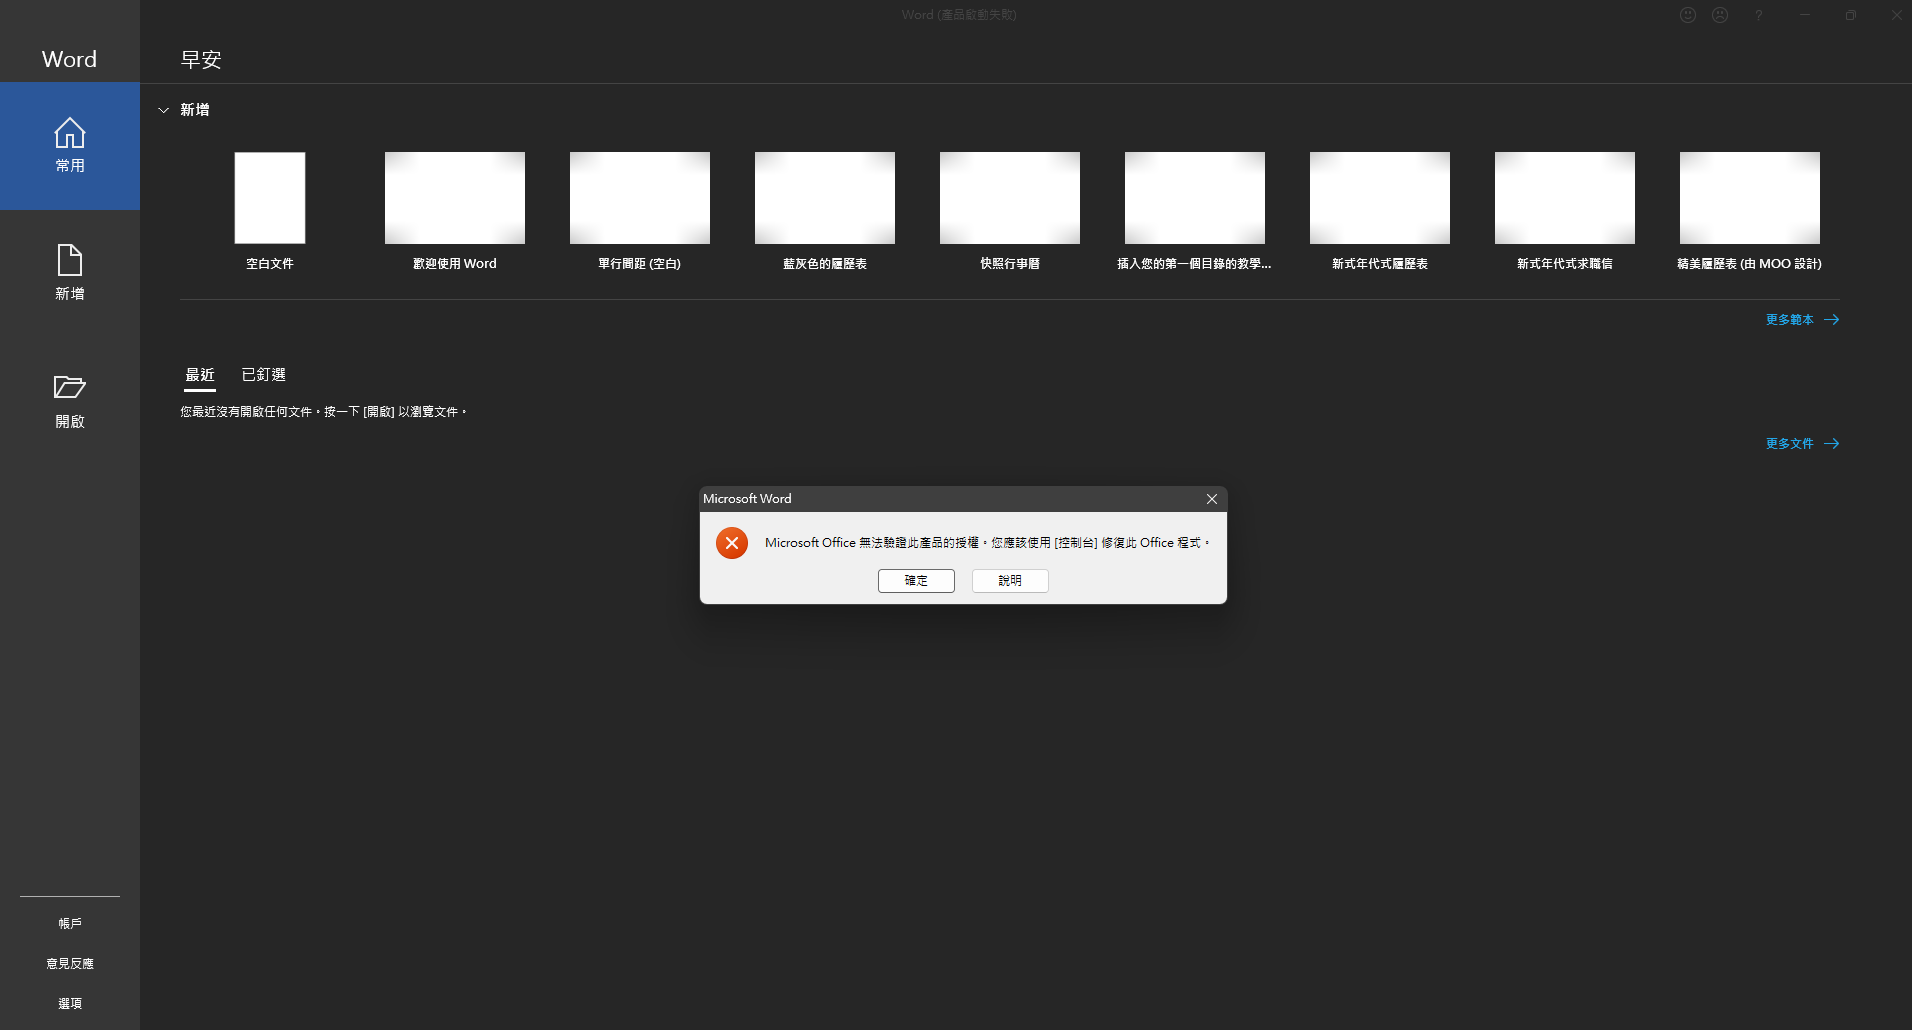Image resolution: width=1912 pixels, height=1030 pixels.
Task: Collapse the 新增 section chevron
Action: [164, 110]
